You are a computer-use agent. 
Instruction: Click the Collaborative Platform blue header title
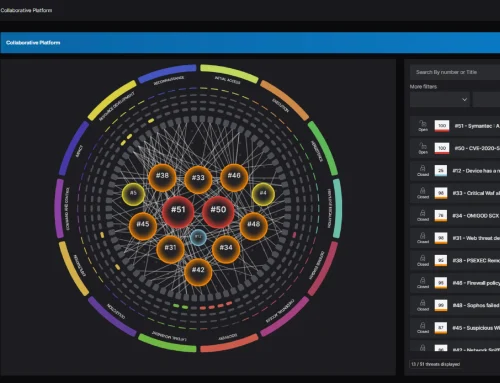[33, 43]
